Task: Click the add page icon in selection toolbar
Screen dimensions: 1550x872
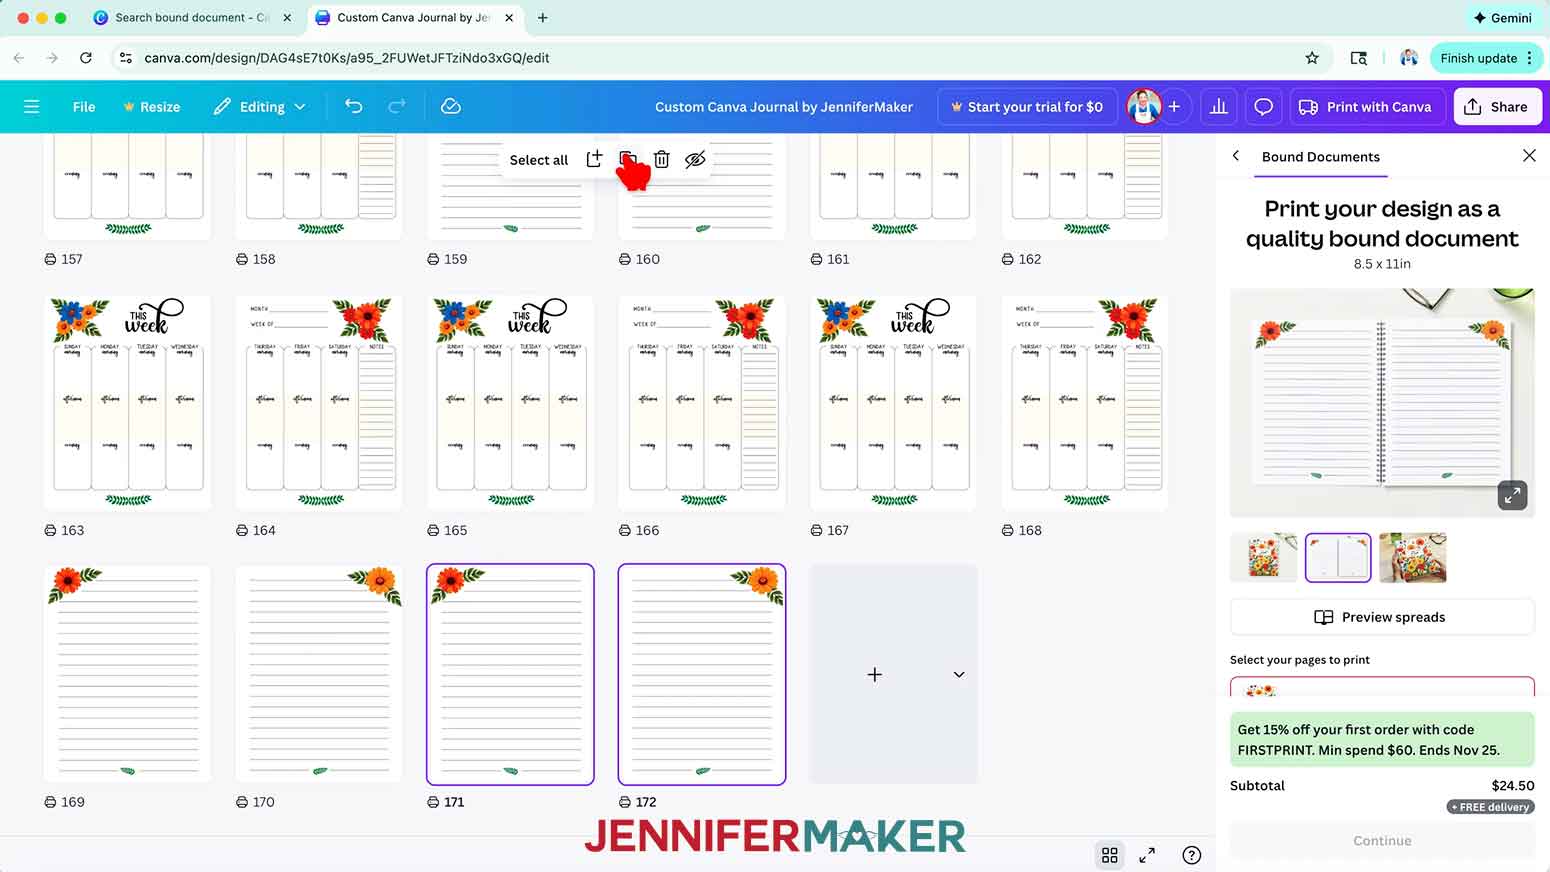Action: click(594, 159)
